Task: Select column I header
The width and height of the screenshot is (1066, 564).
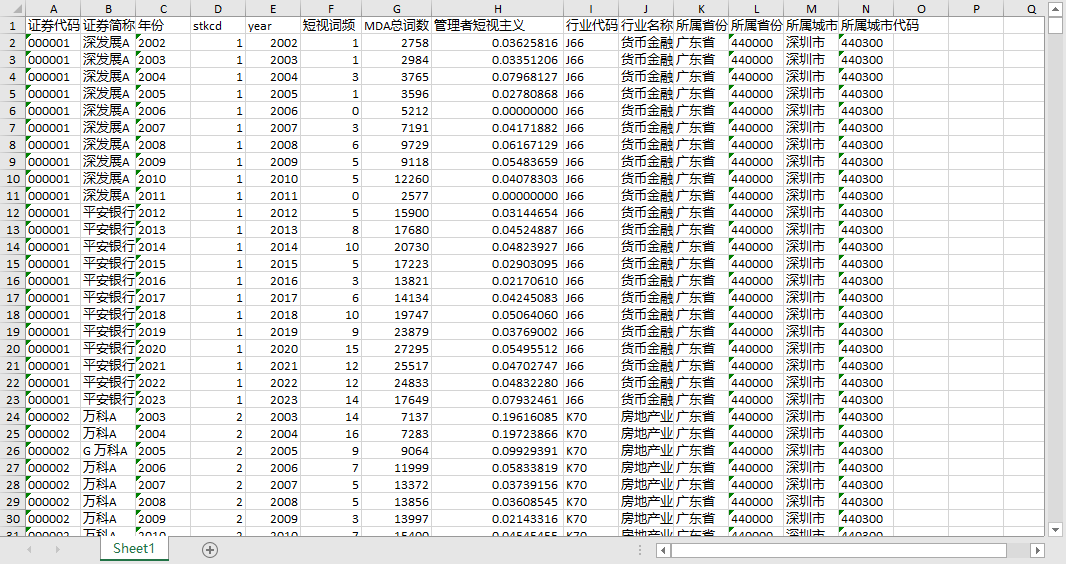Action: click(591, 9)
